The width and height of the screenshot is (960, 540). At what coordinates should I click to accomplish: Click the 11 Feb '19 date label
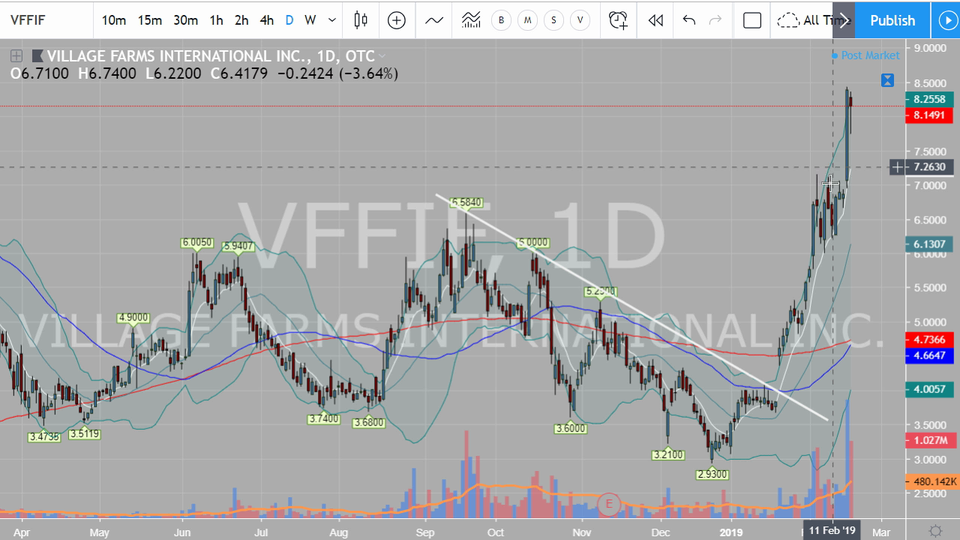click(x=832, y=530)
